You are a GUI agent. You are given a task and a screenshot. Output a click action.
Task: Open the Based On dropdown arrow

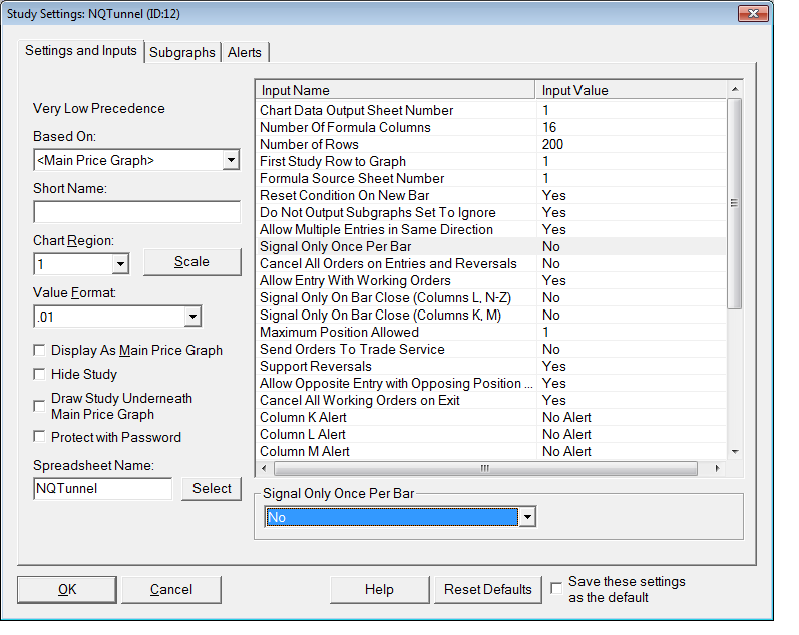coord(231,160)
